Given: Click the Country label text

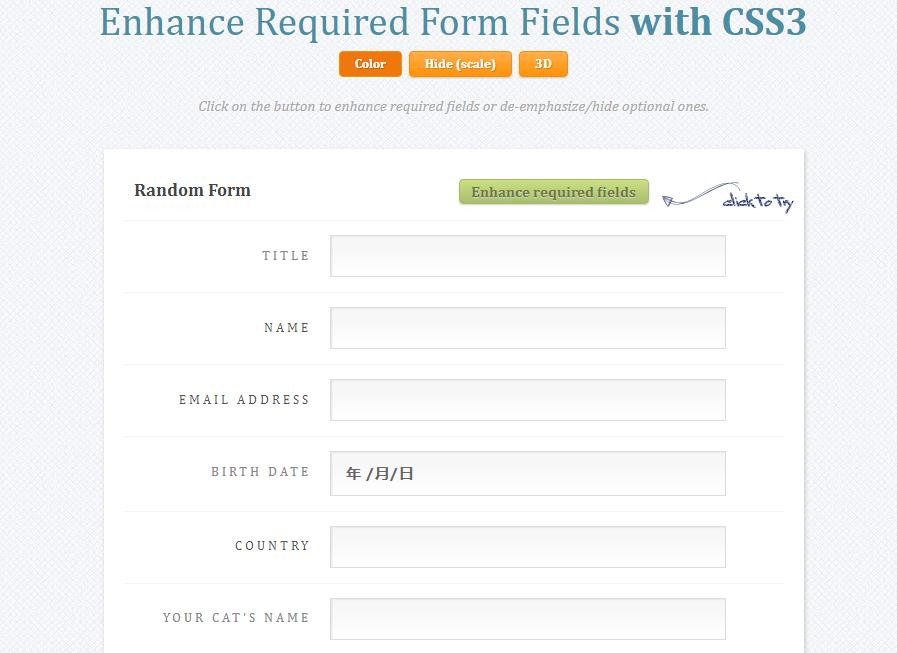Looking at the screenshot, I should click(x=272, y=546).
